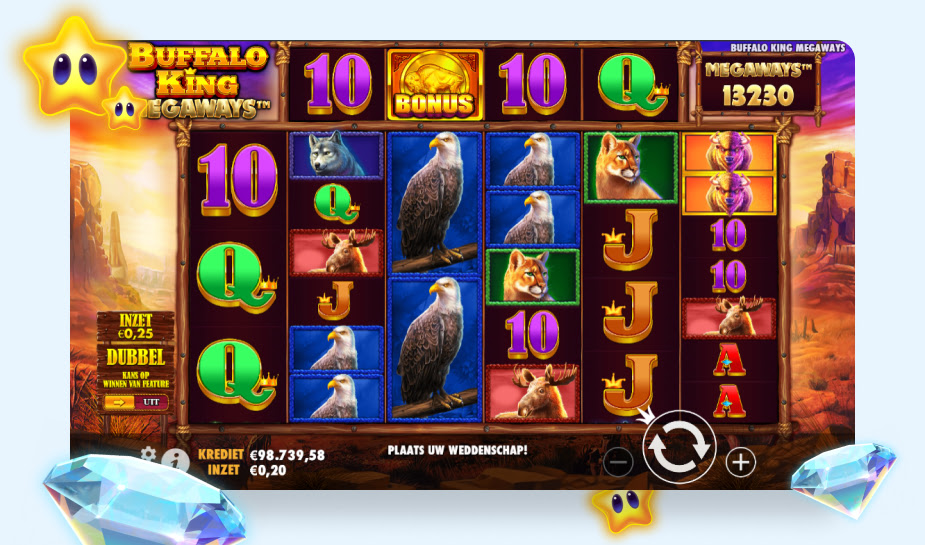This screenshot has width=925, height=545.
Task: Click the moose symbol on reel four
Action: (533, 393)
